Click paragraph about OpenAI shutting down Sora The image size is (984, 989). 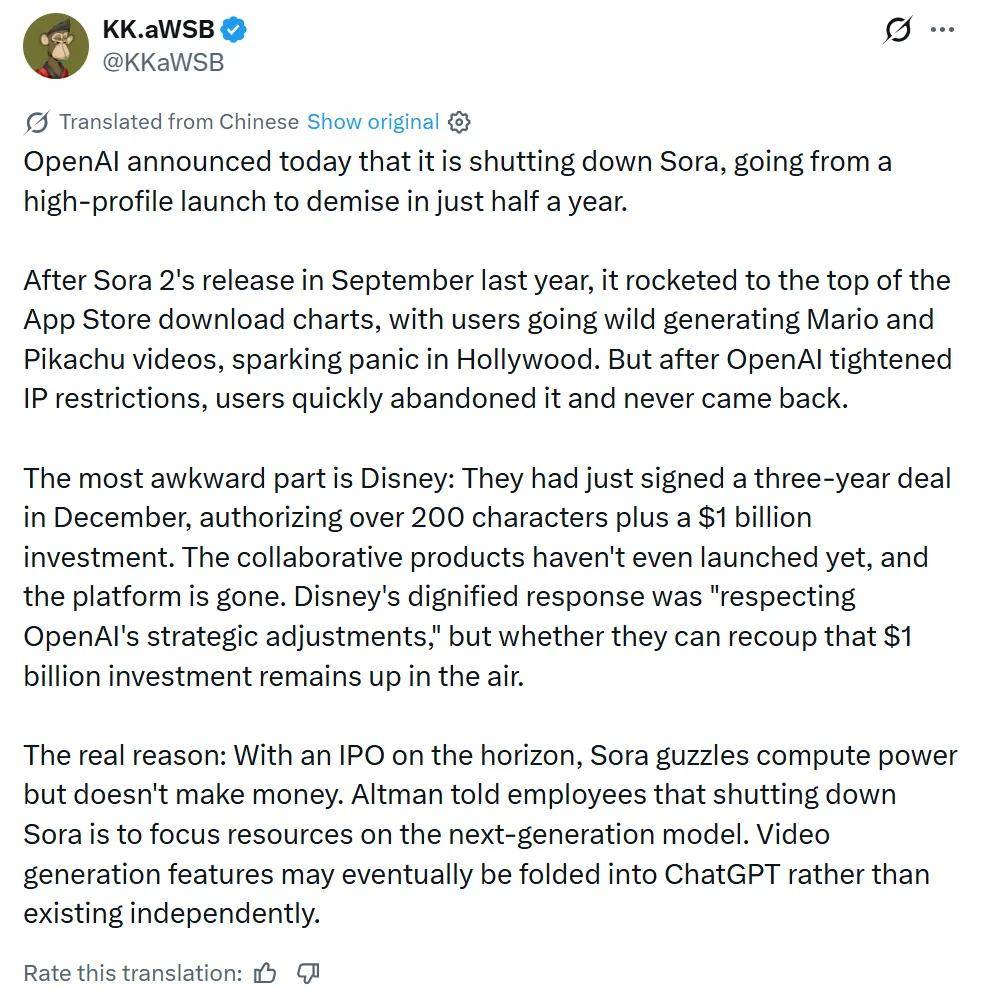(x=457, y=181)
